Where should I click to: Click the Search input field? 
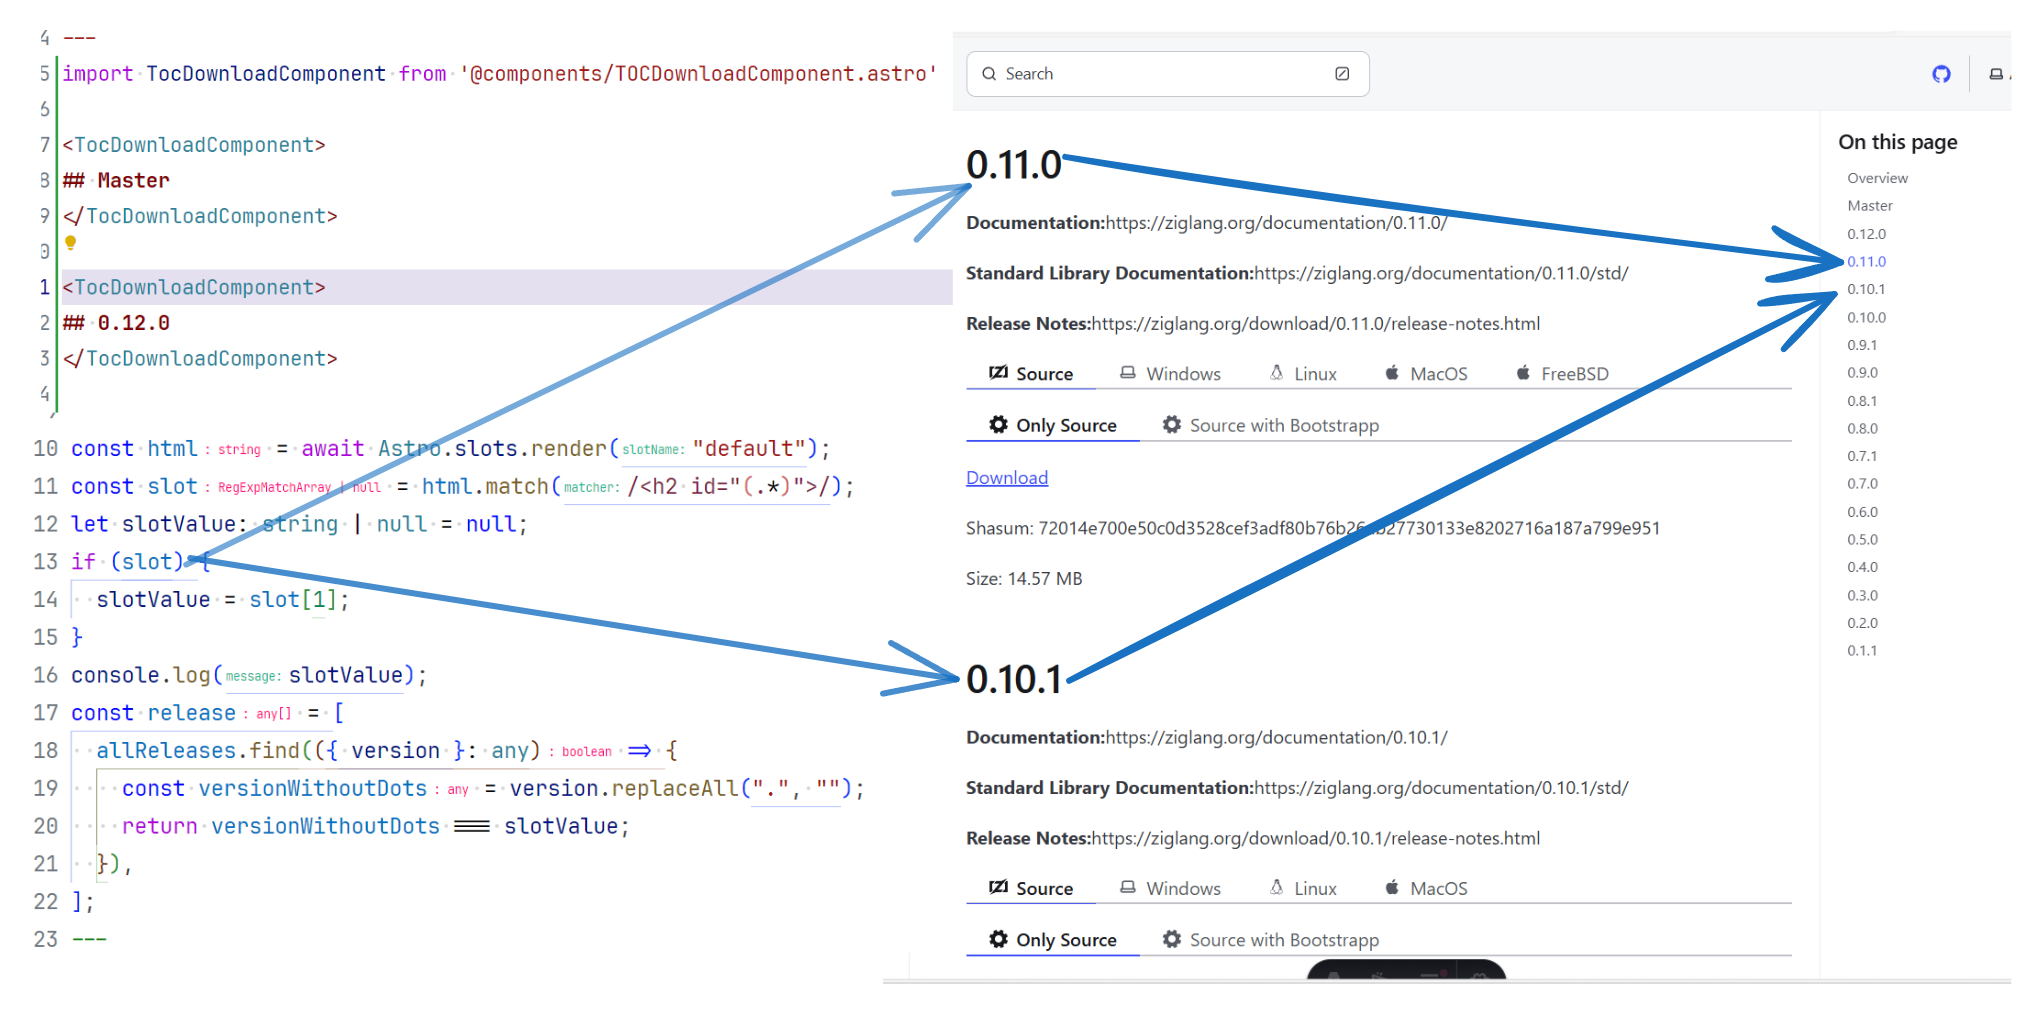(x=1167, y=74)
